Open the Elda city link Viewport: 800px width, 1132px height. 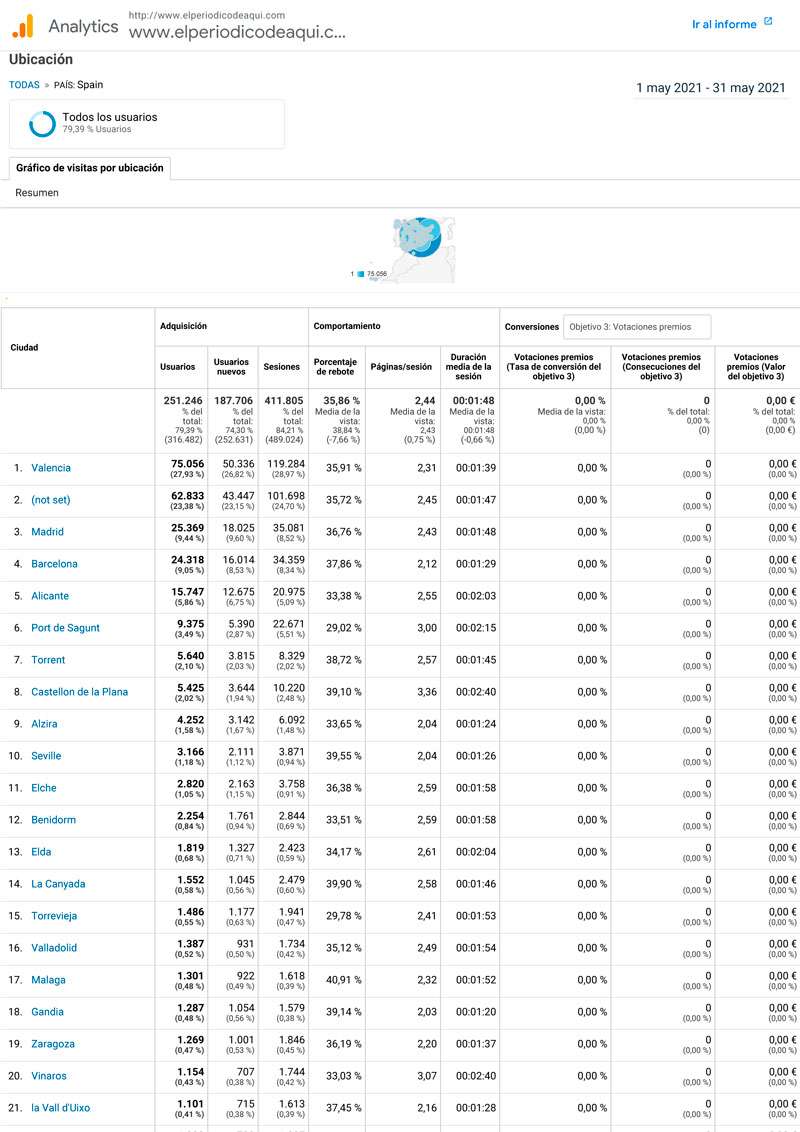[x=41, y=852]
